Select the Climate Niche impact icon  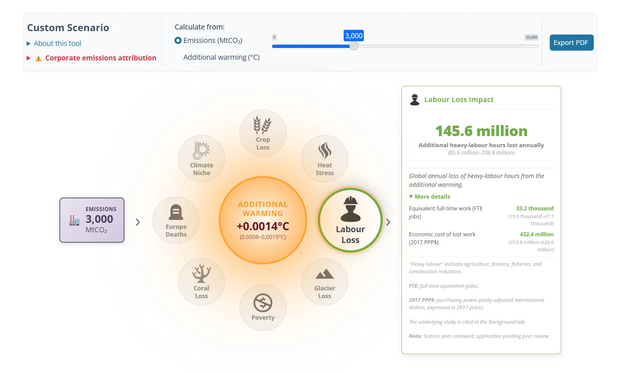click(x=201, y=159)
